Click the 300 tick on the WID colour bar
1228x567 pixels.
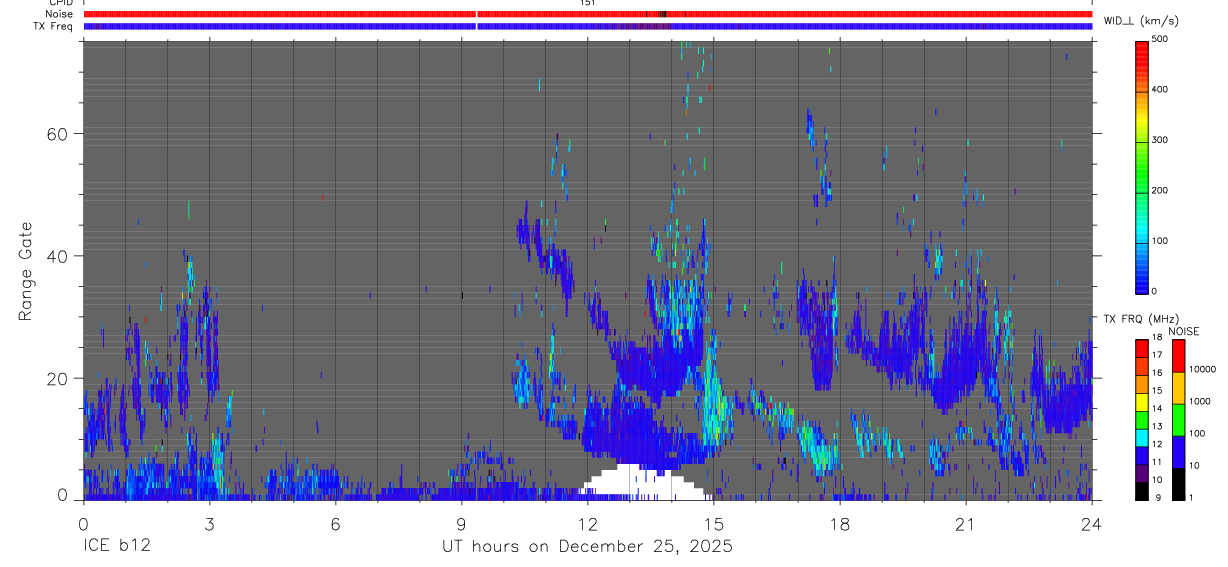(x=1160, y=140)
